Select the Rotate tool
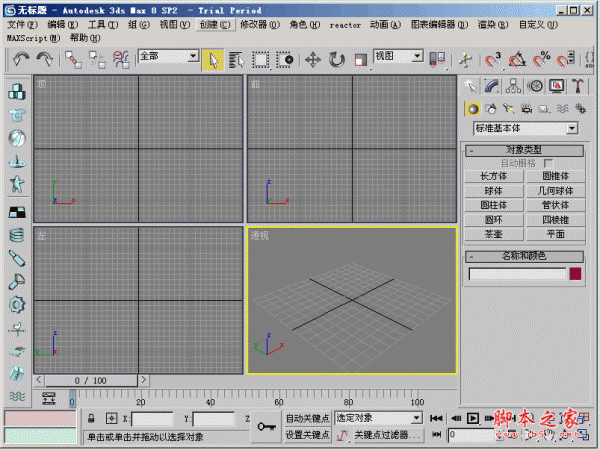Viewport: 600px width, 450px height. [x=337, y=60]
